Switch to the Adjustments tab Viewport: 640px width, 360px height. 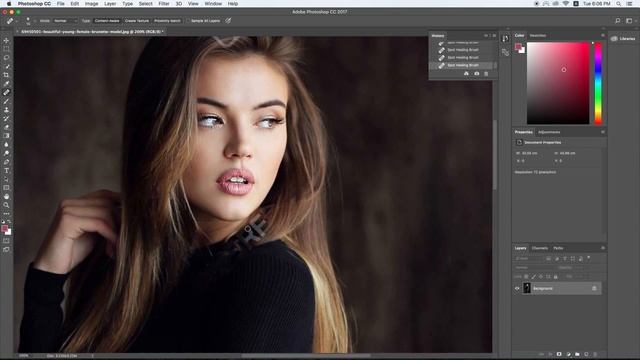pyautogui.click(x=549, y=132)
